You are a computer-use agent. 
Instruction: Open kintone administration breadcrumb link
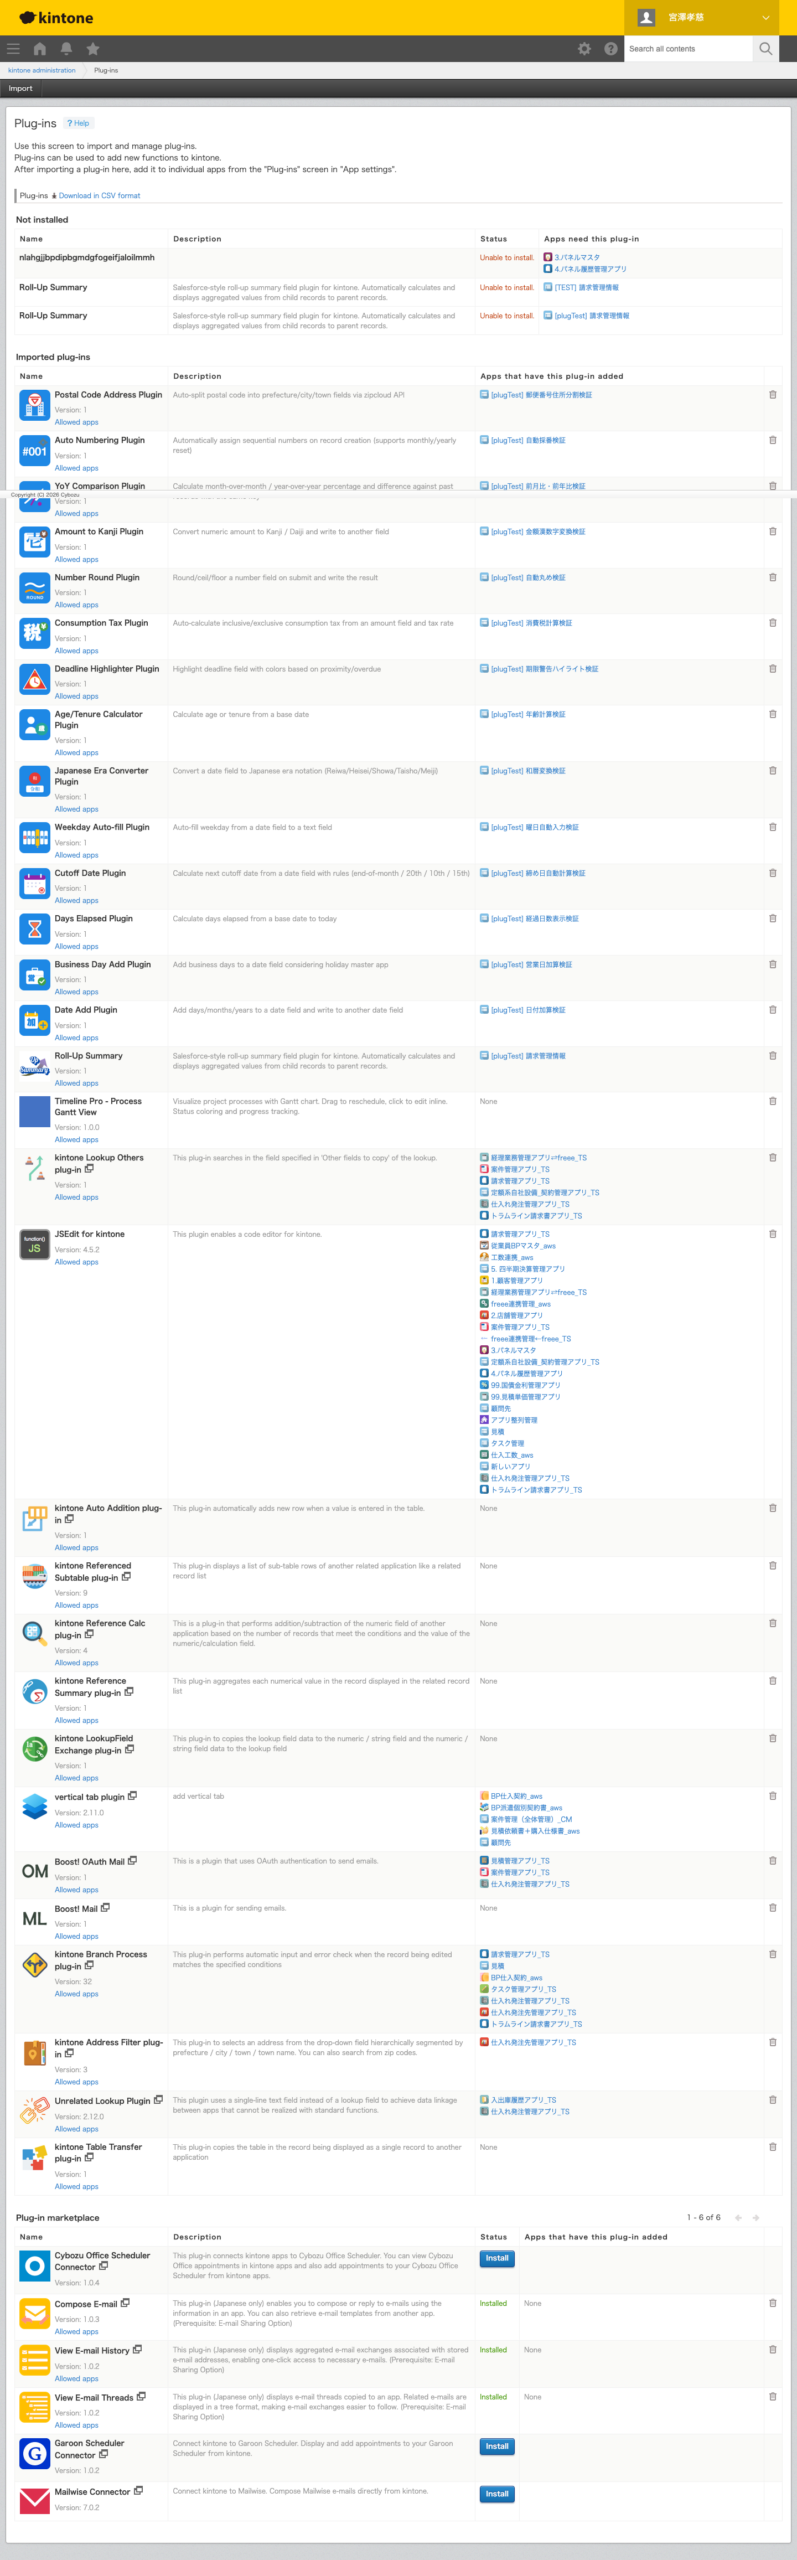coord(41,70)
